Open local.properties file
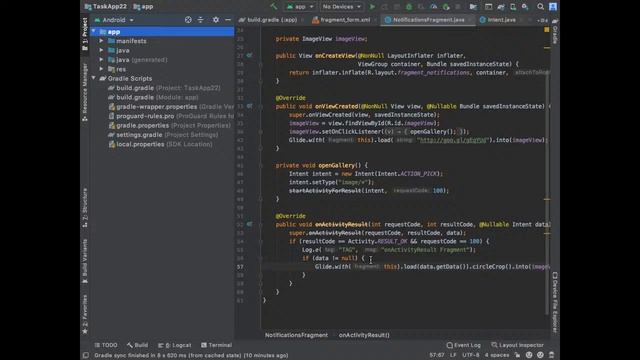The image size is (640, 360). 160,144
